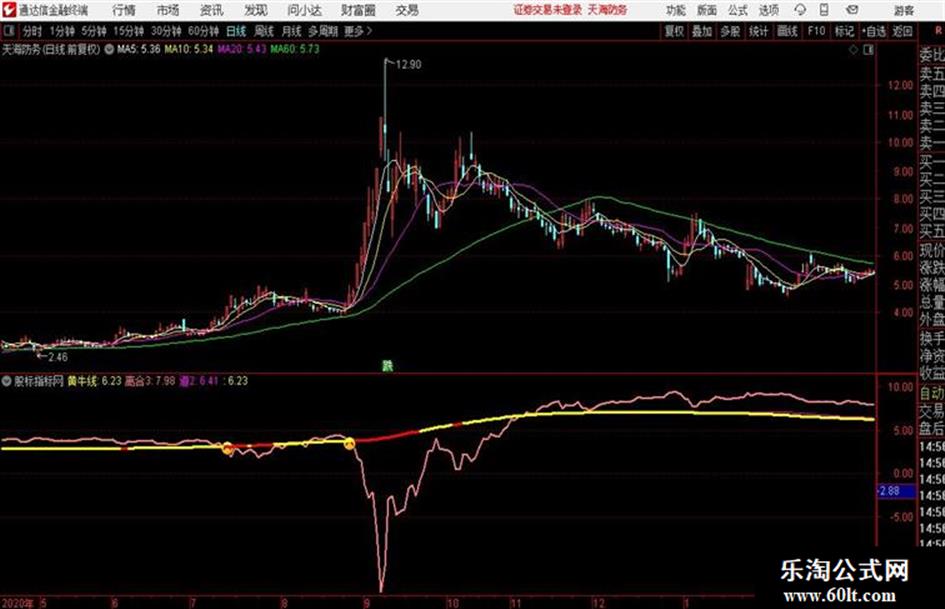The width and height of the screenshot is (945, 609).
Task: Click the MA20: 5.43 label
Action: point(242,49)
